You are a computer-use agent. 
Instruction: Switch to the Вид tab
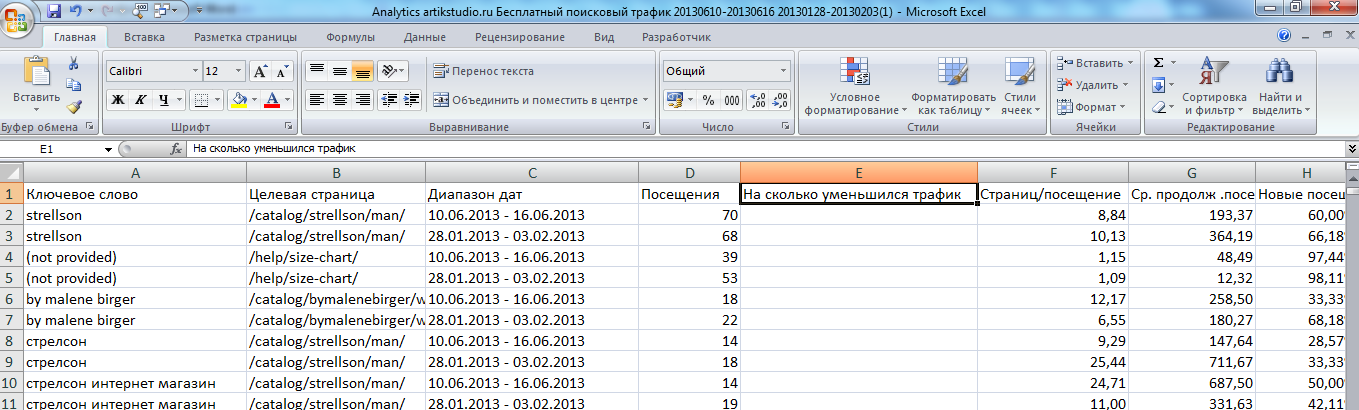[604, 37]
